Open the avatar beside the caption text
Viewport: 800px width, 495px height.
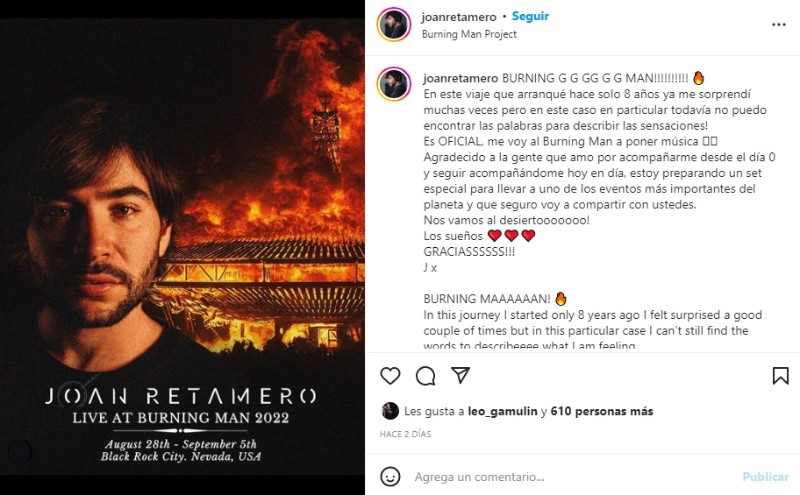(x=394, y=85)
